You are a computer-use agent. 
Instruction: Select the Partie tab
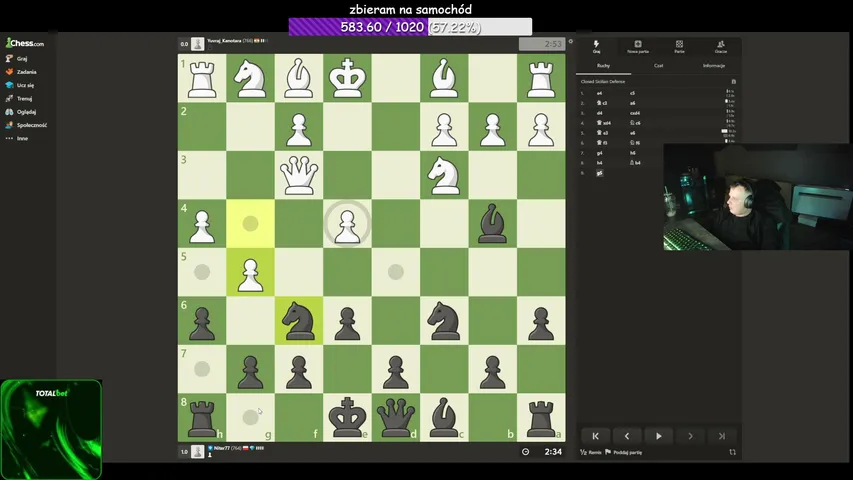pos(679,47)
